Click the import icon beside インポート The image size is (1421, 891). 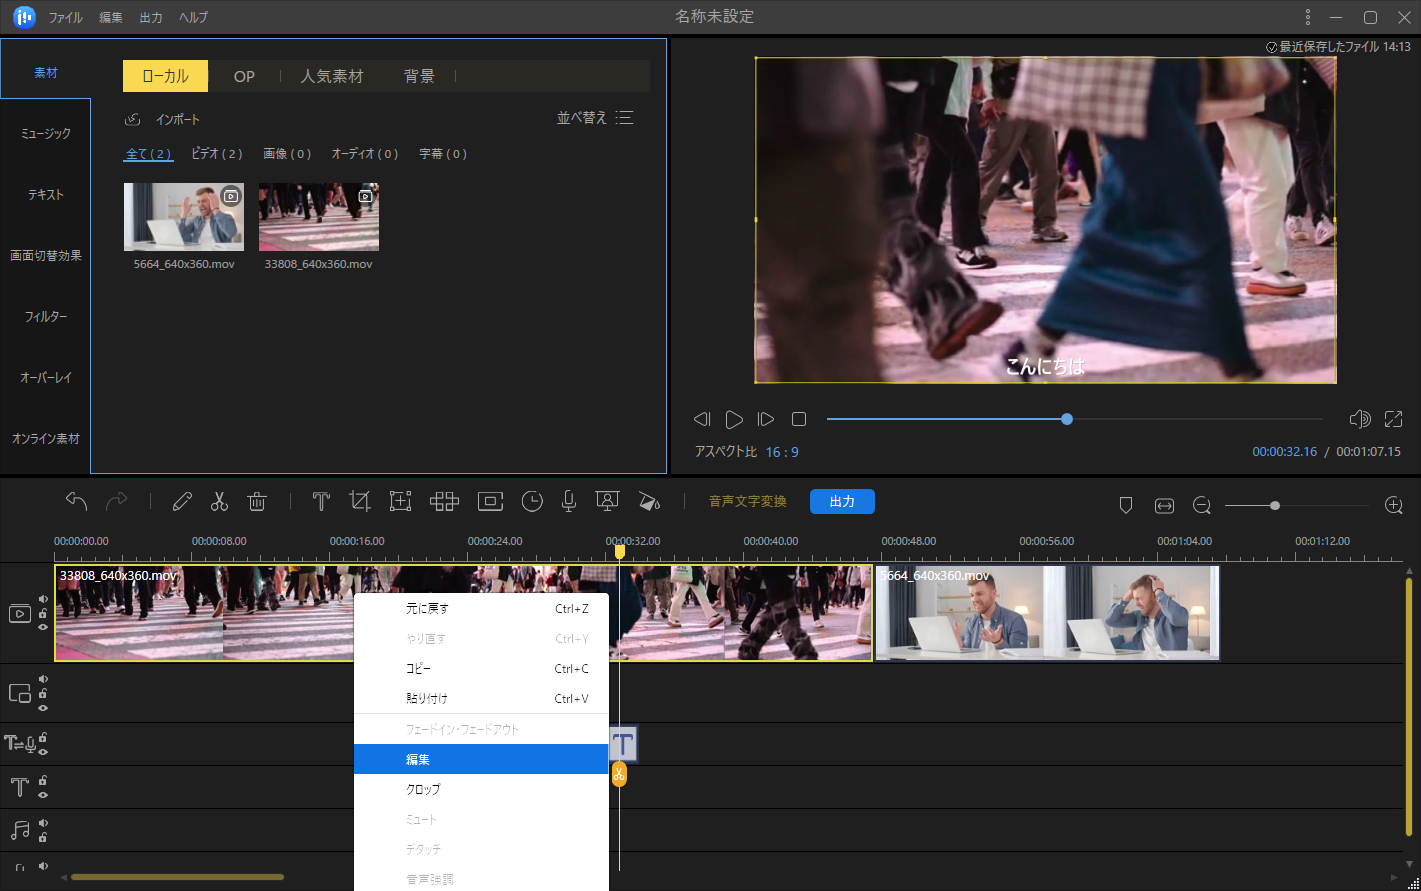pos(132,119)
